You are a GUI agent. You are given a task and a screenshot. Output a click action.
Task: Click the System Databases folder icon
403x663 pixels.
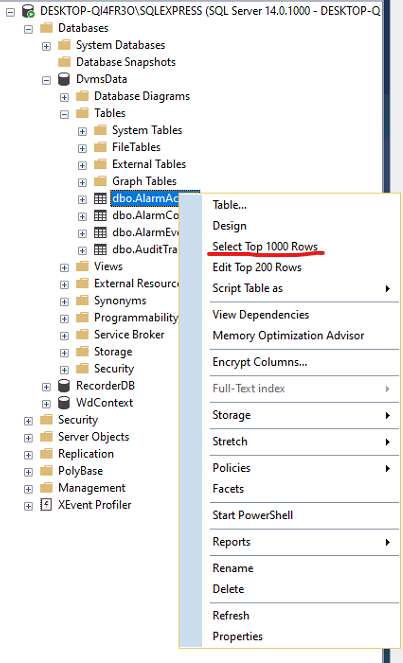pos(64,45)
